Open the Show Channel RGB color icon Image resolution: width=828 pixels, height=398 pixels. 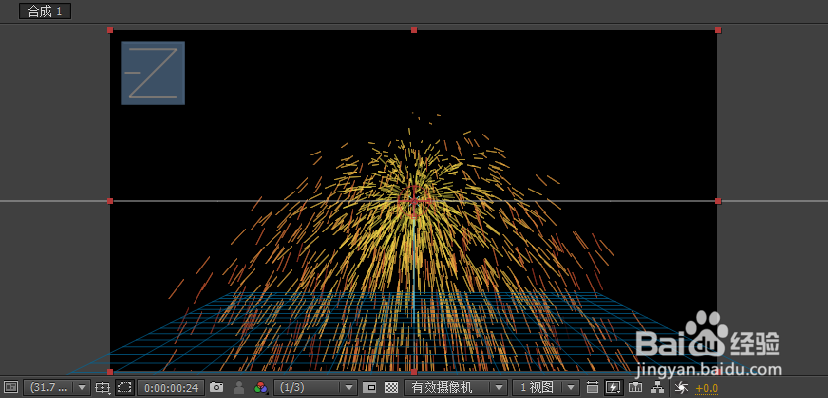pyautogui.click(x=261, y=388)
